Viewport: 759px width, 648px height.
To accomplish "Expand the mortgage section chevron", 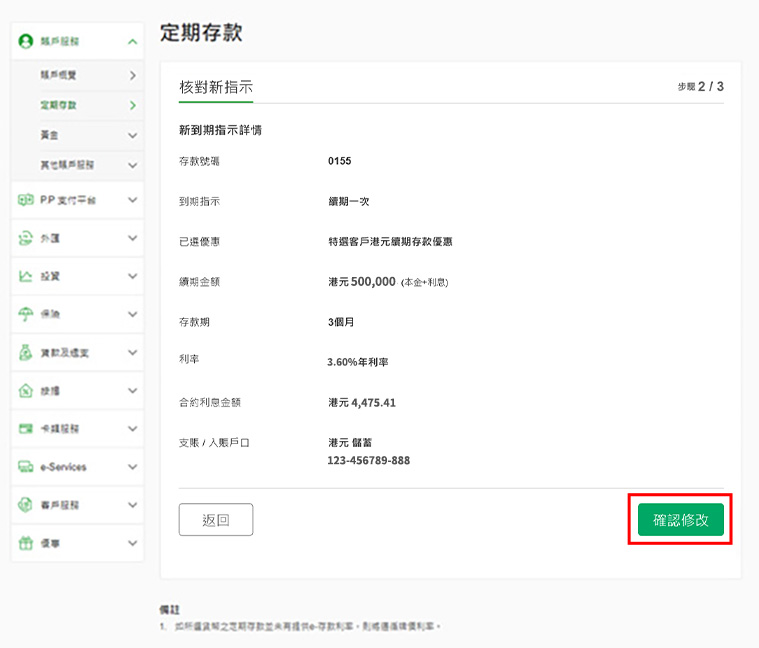I will tap(133, 391).
